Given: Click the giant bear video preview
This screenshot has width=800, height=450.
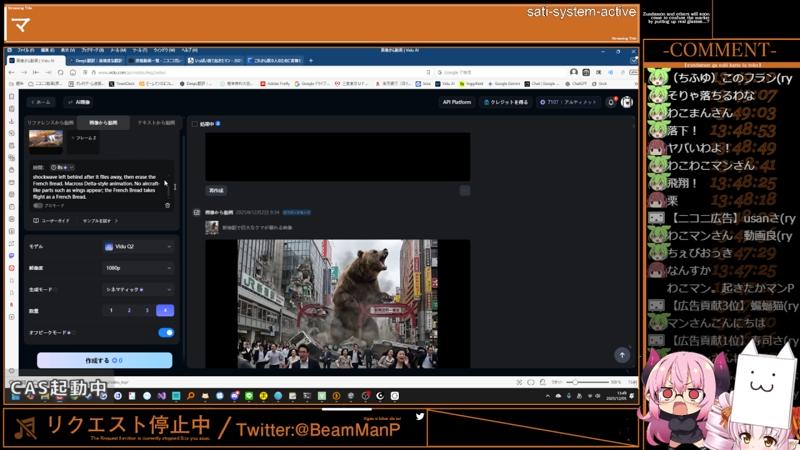Looking at the screenshot, I should pyautogui.click(x=337, y=304).
